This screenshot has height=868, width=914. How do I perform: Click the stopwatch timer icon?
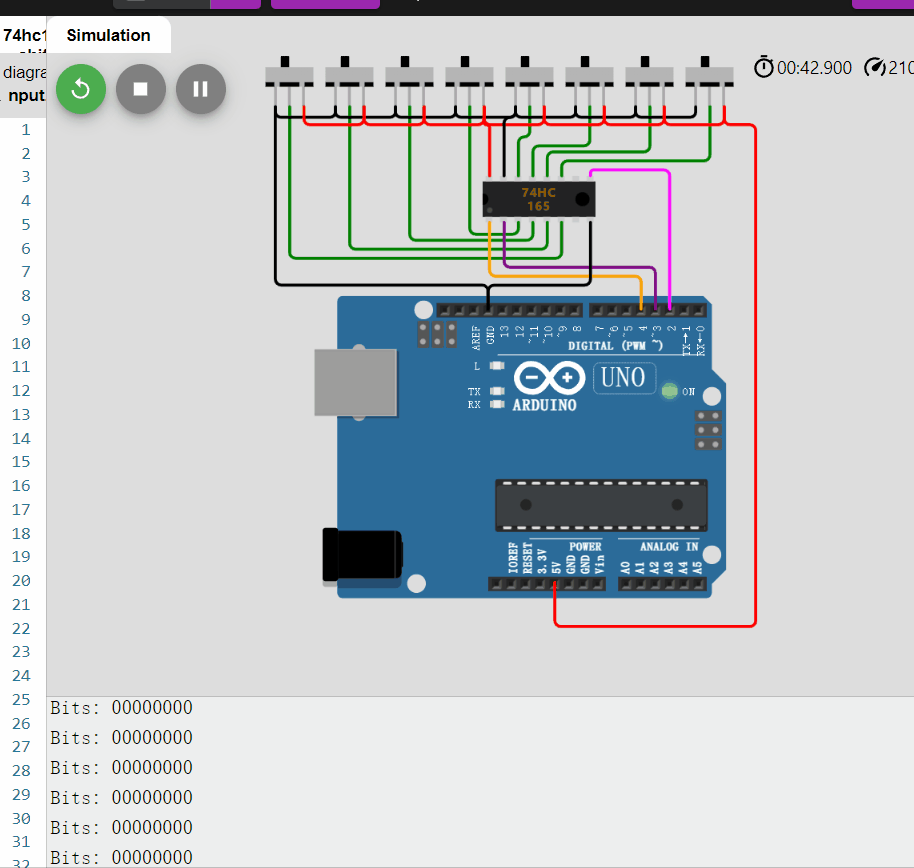[763, 68]
